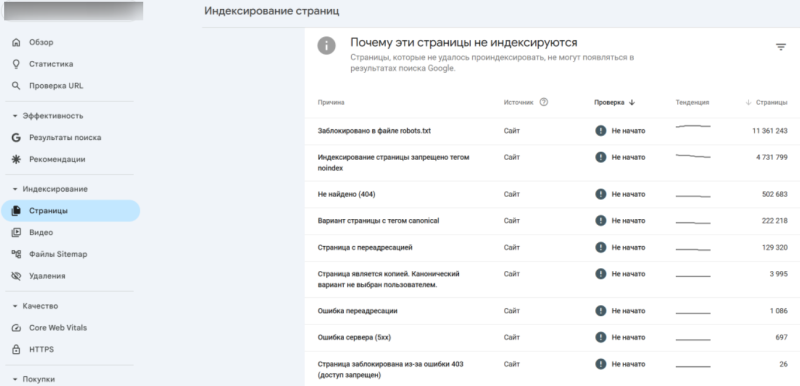Sort by the Тенденция column header
The image size is (800, 386).
692,102
